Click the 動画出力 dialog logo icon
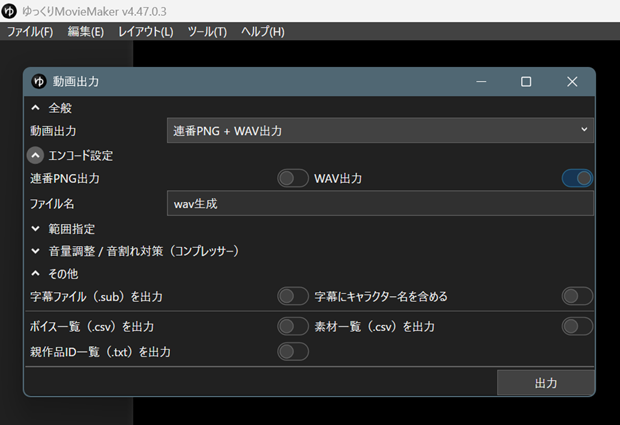The width and height of the screenshot is (620, 425). [40, 82]
